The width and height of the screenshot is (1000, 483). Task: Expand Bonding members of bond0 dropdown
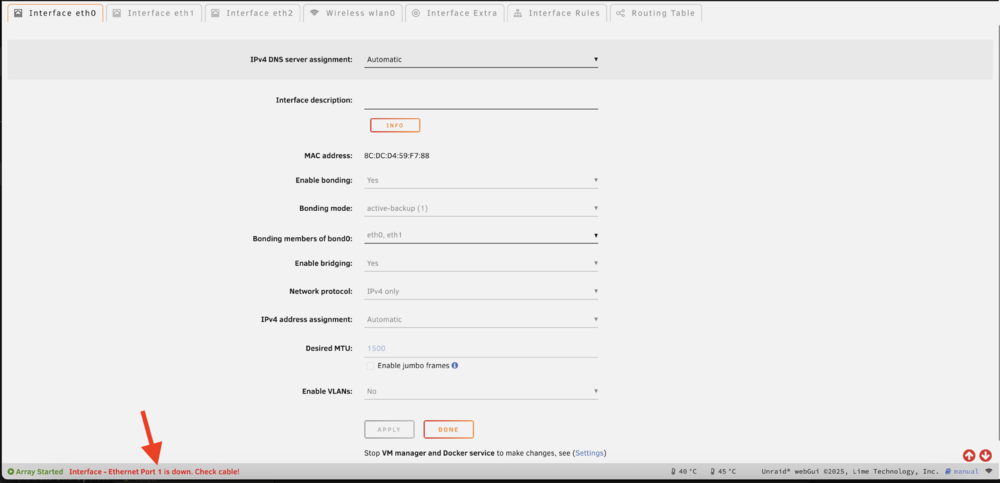(x=481, y=235)
